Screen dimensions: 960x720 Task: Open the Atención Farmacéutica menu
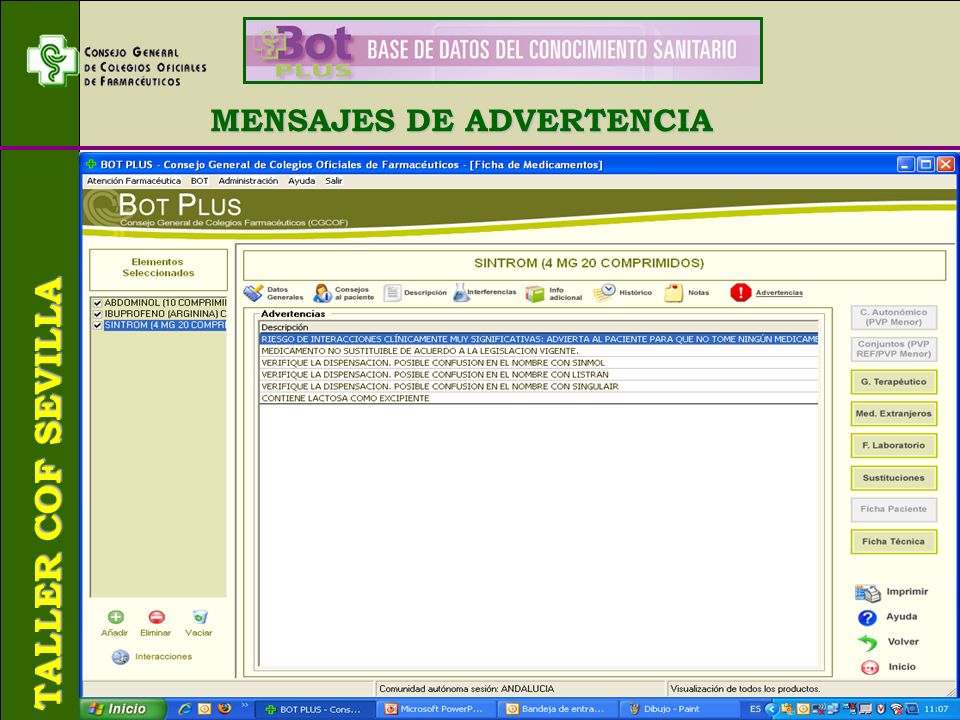coord(133,181)
